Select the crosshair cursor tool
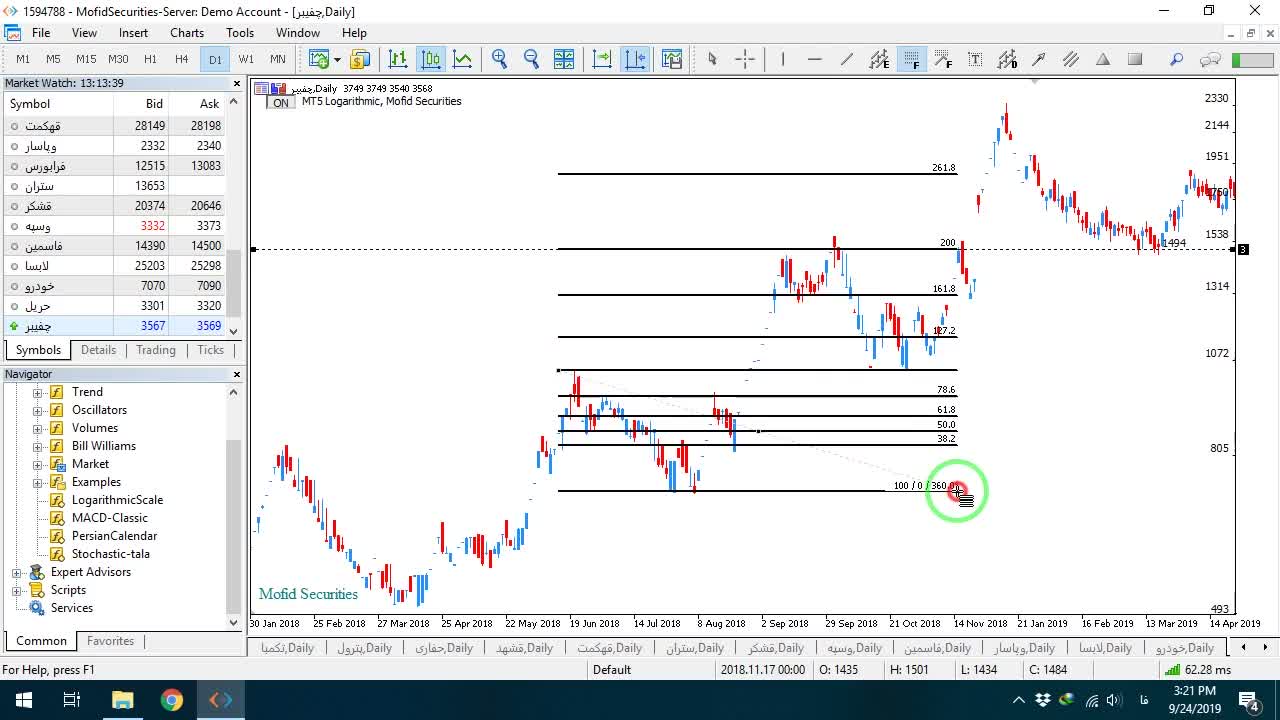The image size is (1280, 720). pyautogui.click(x=745, y=59)
